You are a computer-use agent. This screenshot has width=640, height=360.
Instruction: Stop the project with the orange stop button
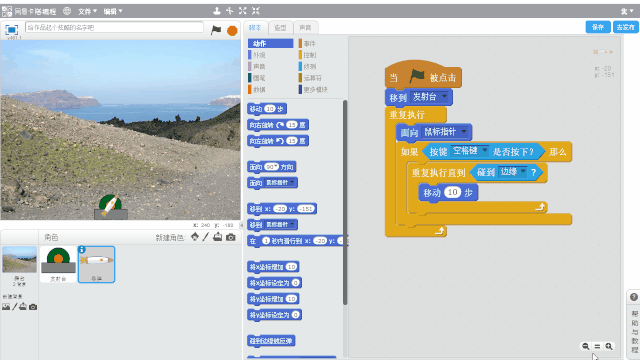pos(232,30)
